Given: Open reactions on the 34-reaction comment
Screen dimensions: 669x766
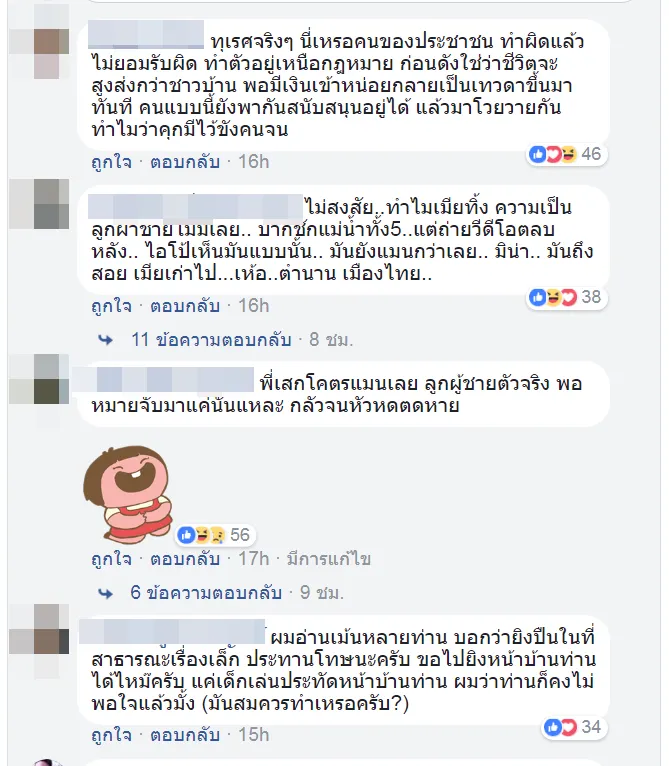Looking at the screenshot, I should [x=574, y=727].
